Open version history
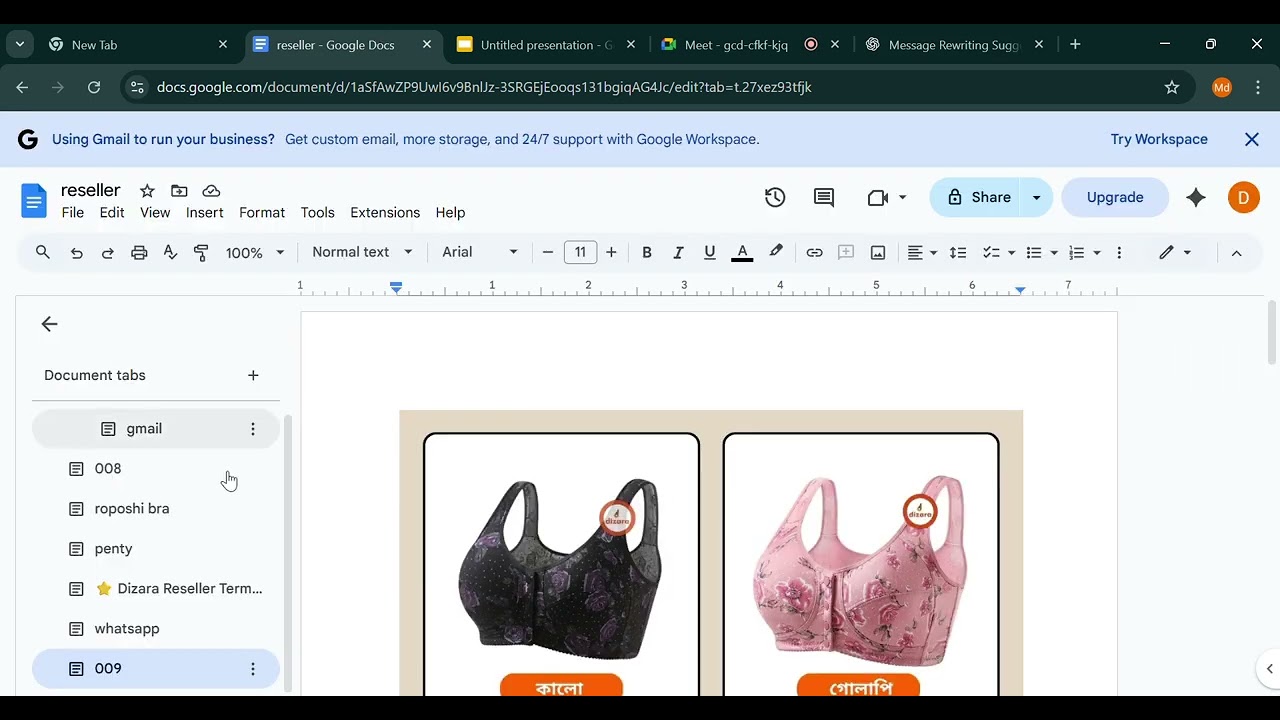This screenshot has width=1280, height=720. coord(775,198)
